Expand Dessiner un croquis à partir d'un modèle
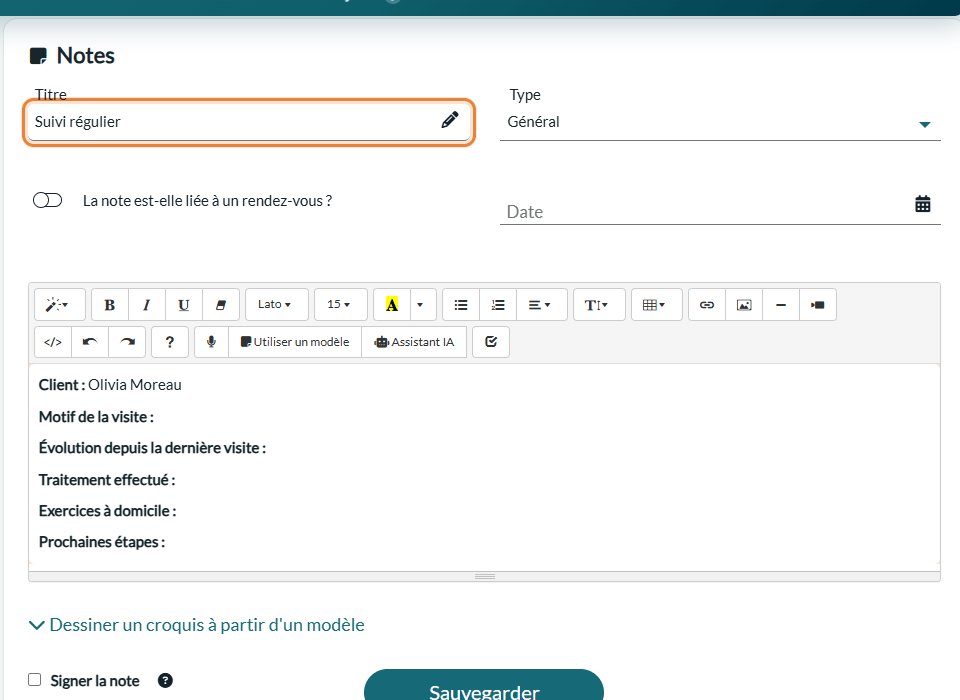 point(197,625)
